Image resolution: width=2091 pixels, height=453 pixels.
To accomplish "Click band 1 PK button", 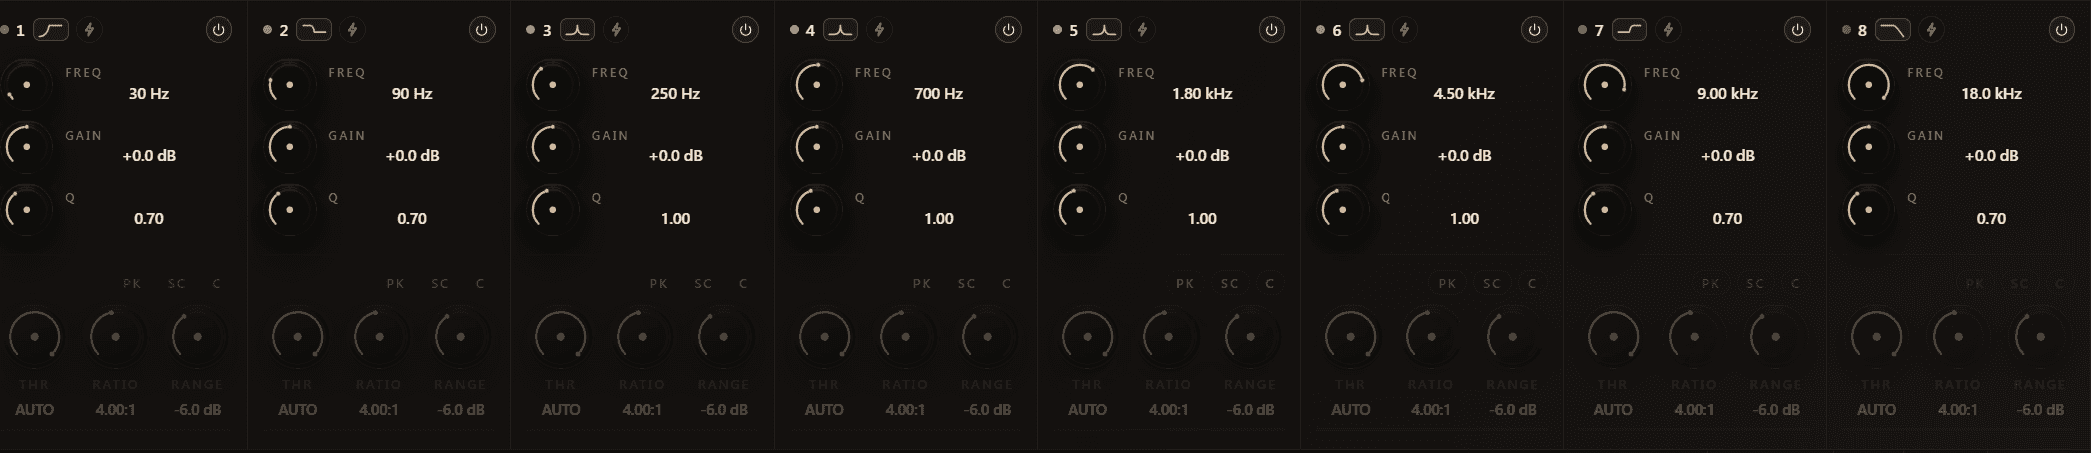I will pos(132,284).
